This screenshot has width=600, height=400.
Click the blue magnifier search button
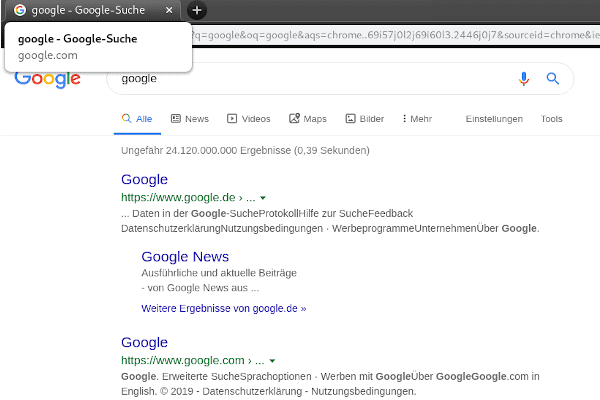pyautogui.click(x=553, y=78)
